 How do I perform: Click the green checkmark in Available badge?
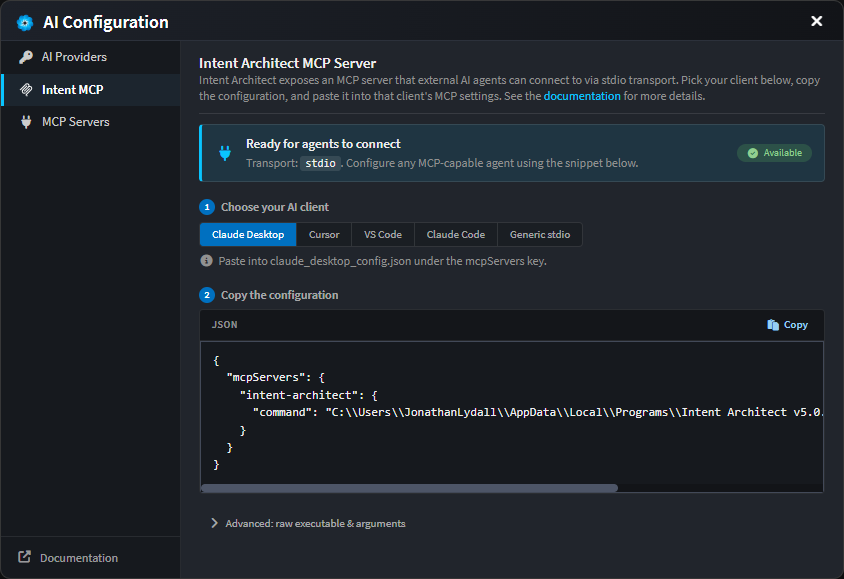pyautogui.click(x=752, y=153)
